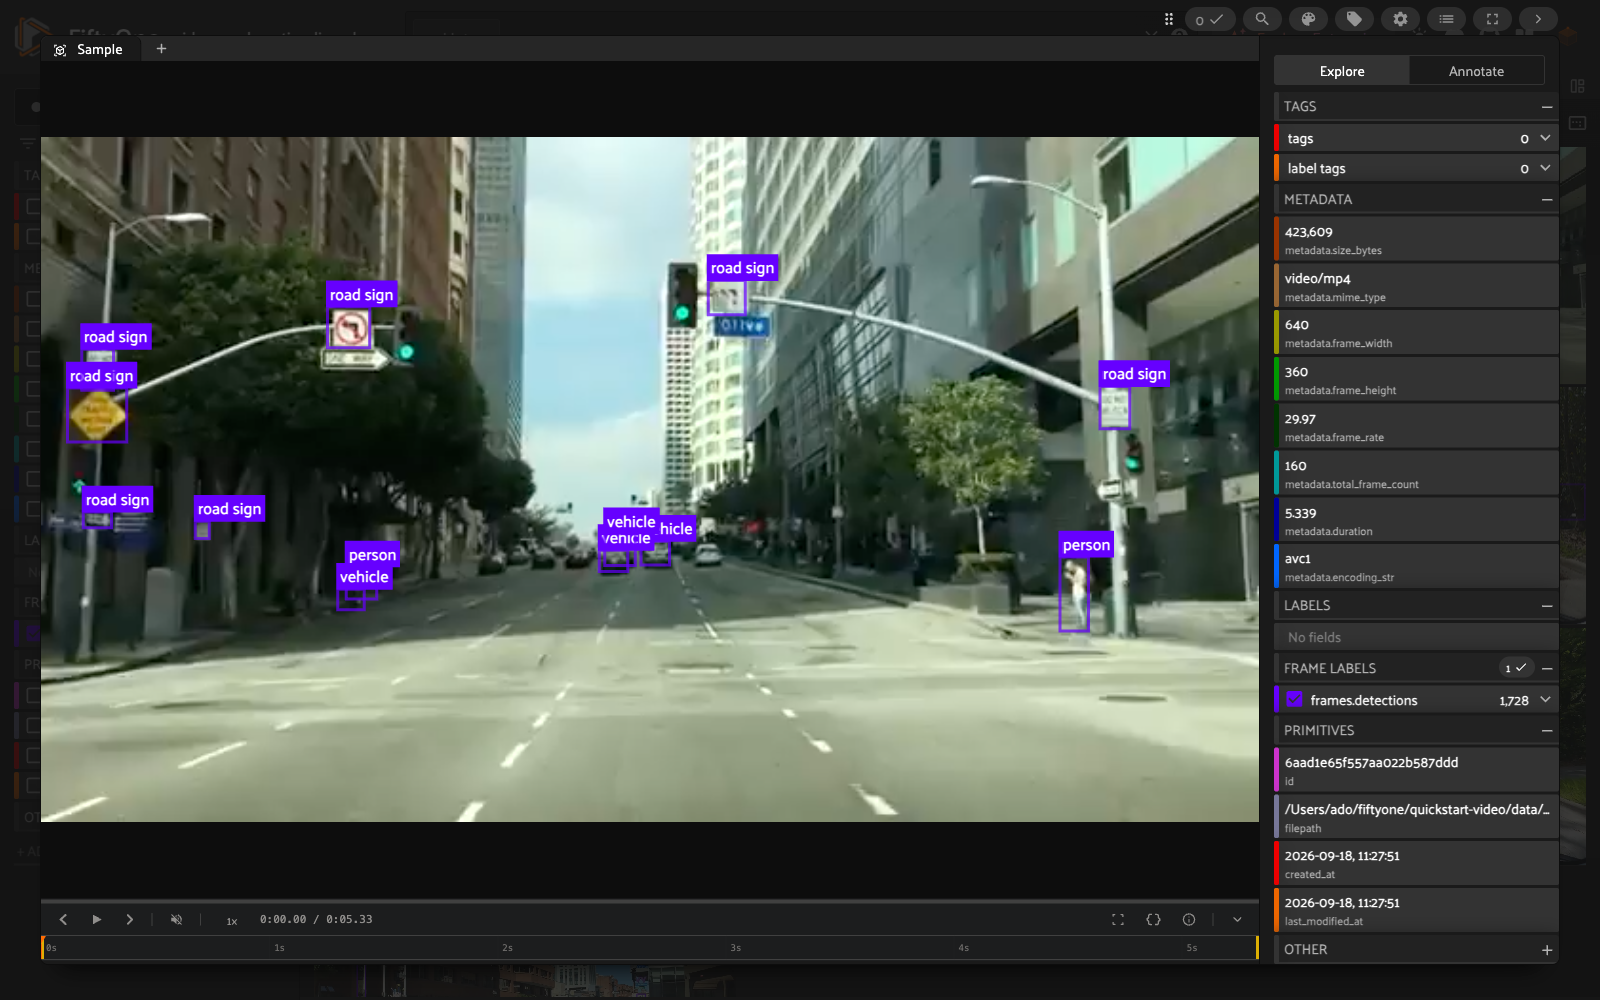
Task: Toggle the FRAME LABELS active count checkmark
Action: coord(1516,668)
